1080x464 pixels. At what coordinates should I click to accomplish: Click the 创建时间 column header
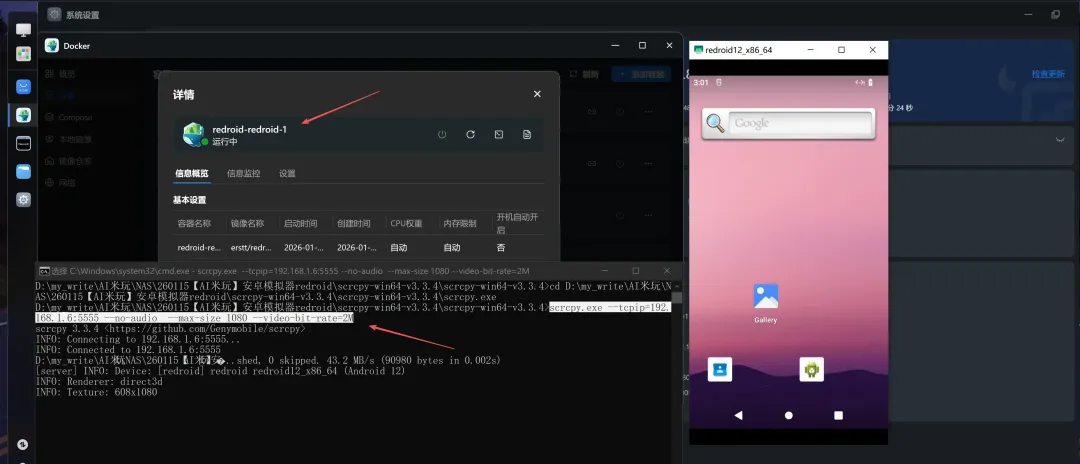coord(354,224)
